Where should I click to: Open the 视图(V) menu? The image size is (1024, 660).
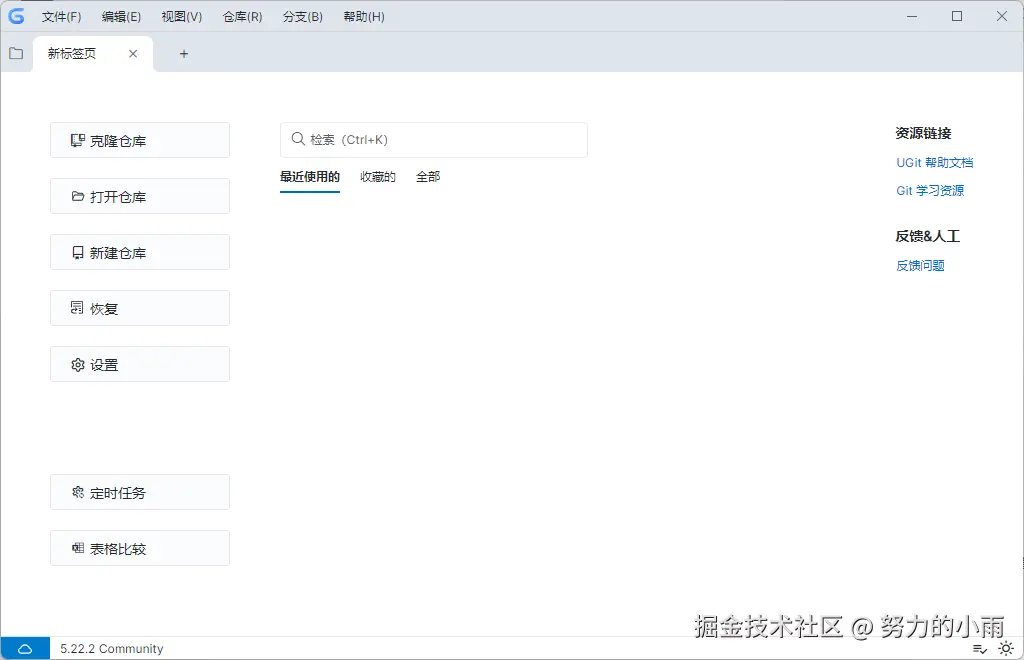pyautogui.click(x=182, y=17)
